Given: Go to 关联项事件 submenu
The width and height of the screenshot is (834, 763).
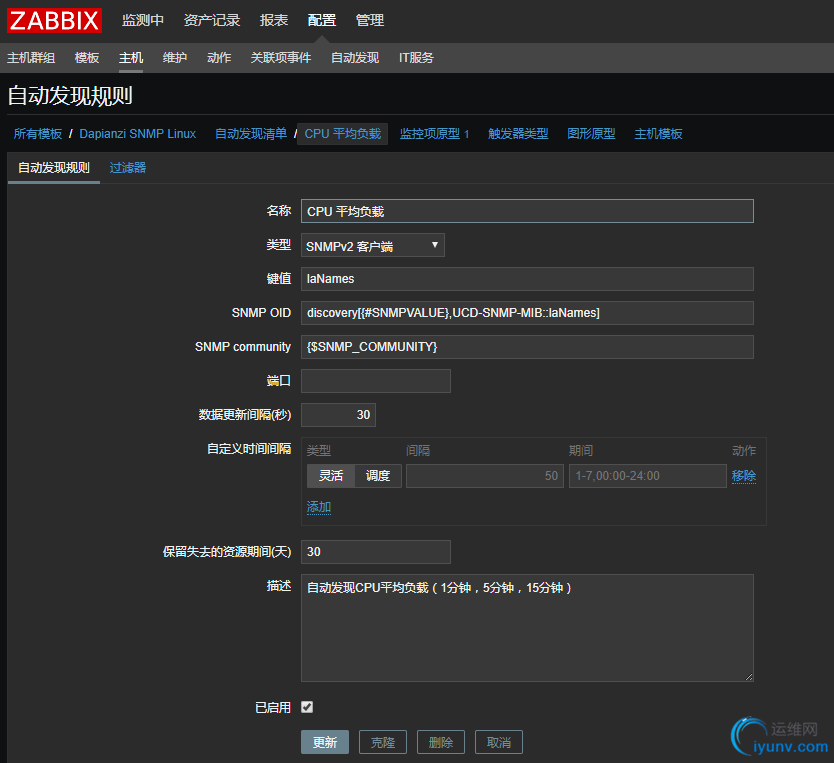Looking at the screenshot, I should (281, 57).
